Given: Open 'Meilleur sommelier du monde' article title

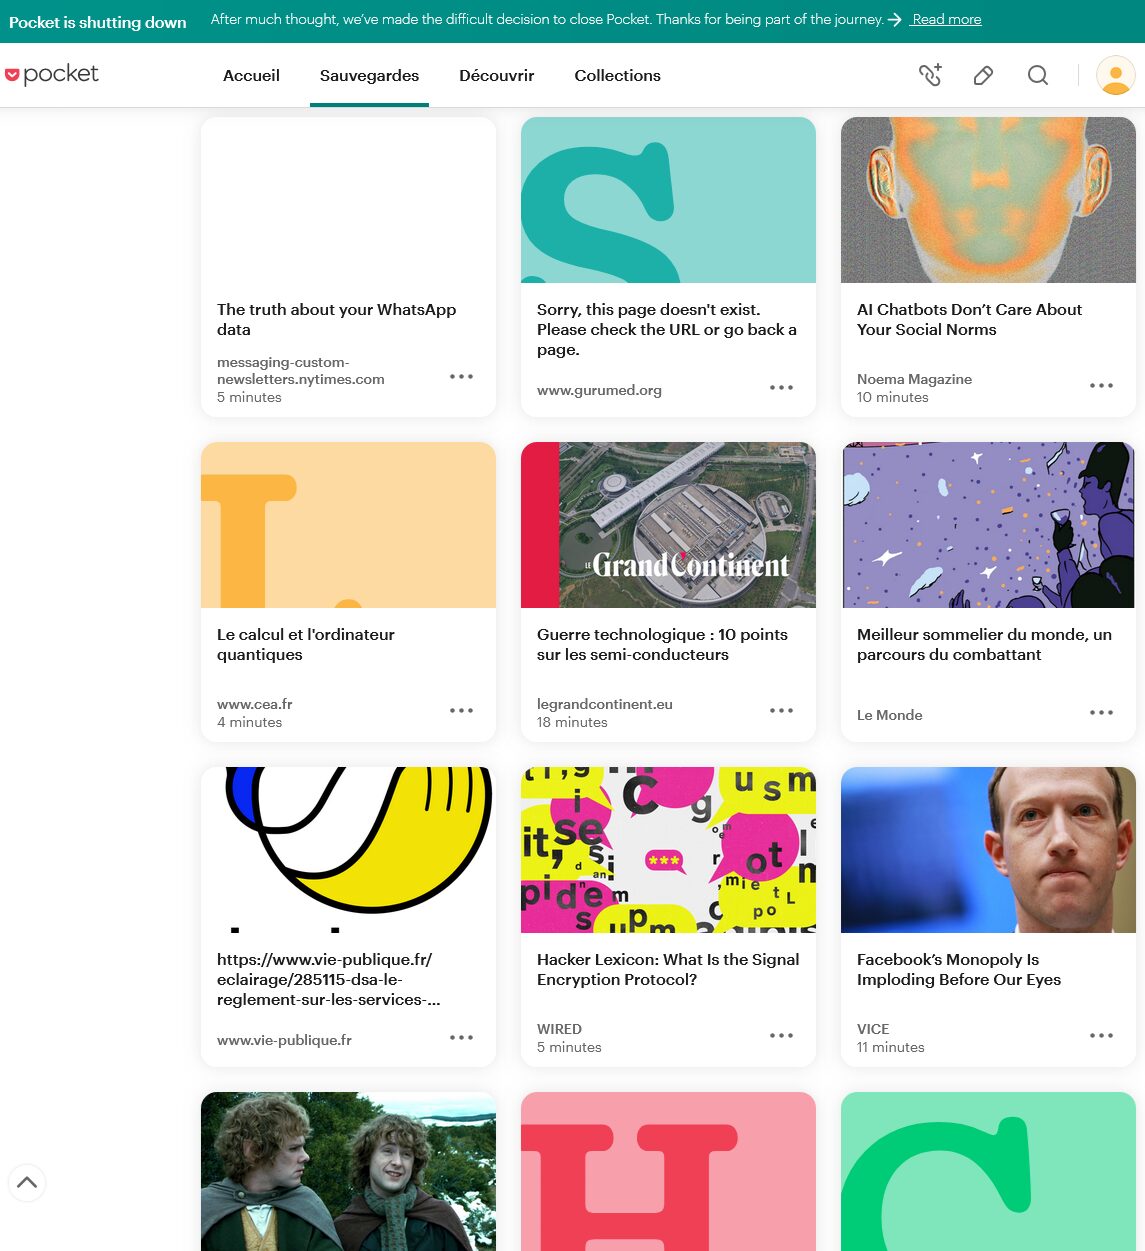Looking at the screenshot, I should coord(984,645).
